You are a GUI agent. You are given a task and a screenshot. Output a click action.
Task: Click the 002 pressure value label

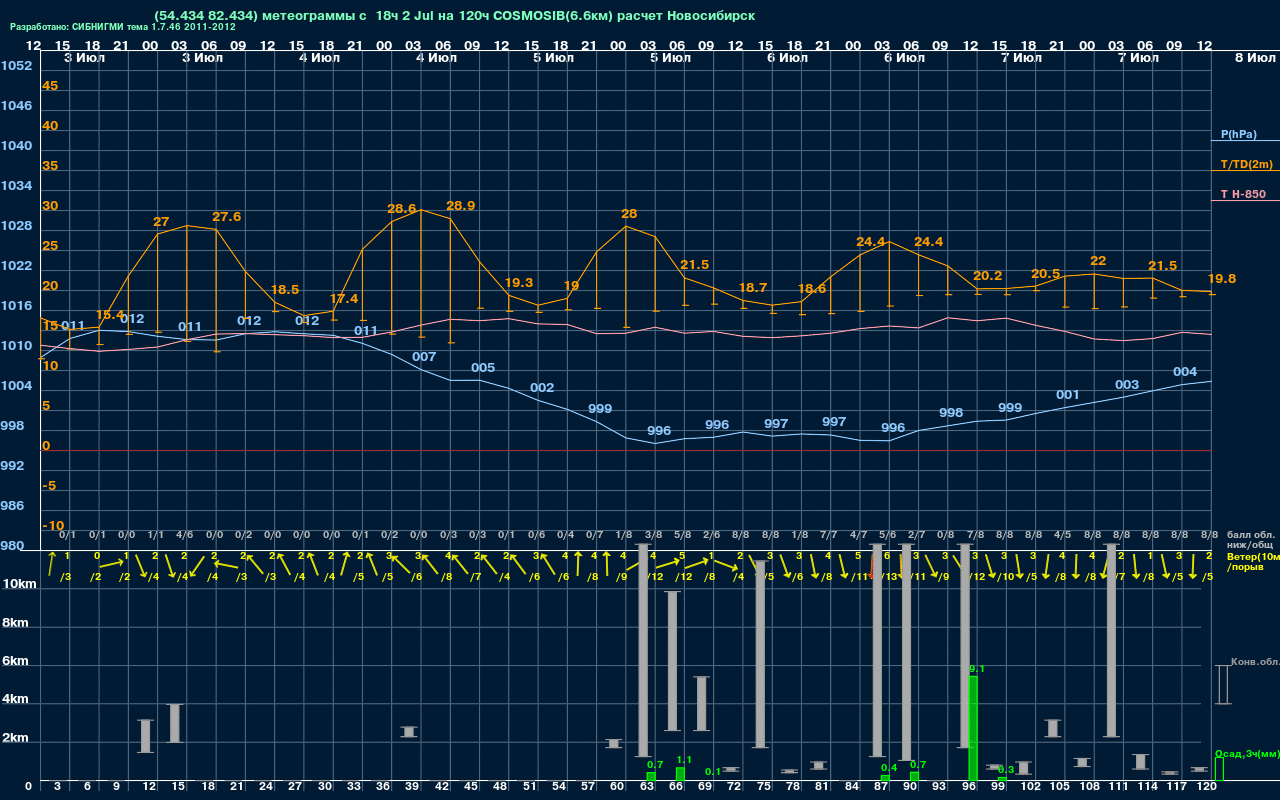(x=542, y=387)
